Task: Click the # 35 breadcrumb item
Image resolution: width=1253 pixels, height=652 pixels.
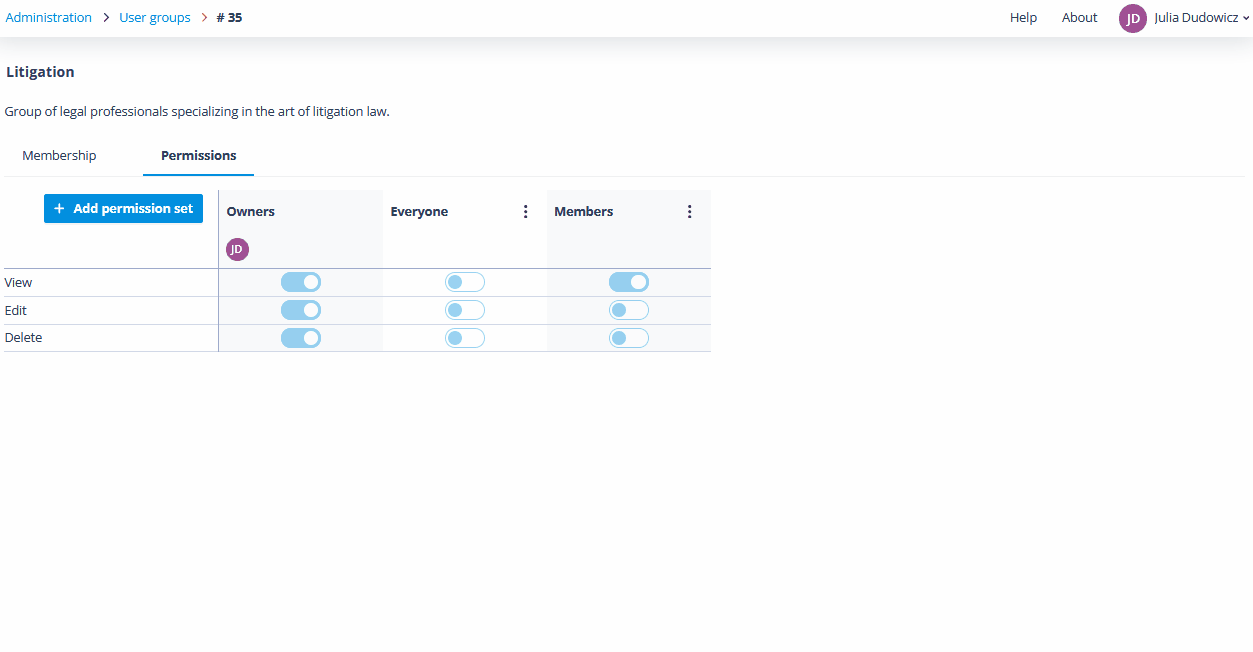Action: 229,18
